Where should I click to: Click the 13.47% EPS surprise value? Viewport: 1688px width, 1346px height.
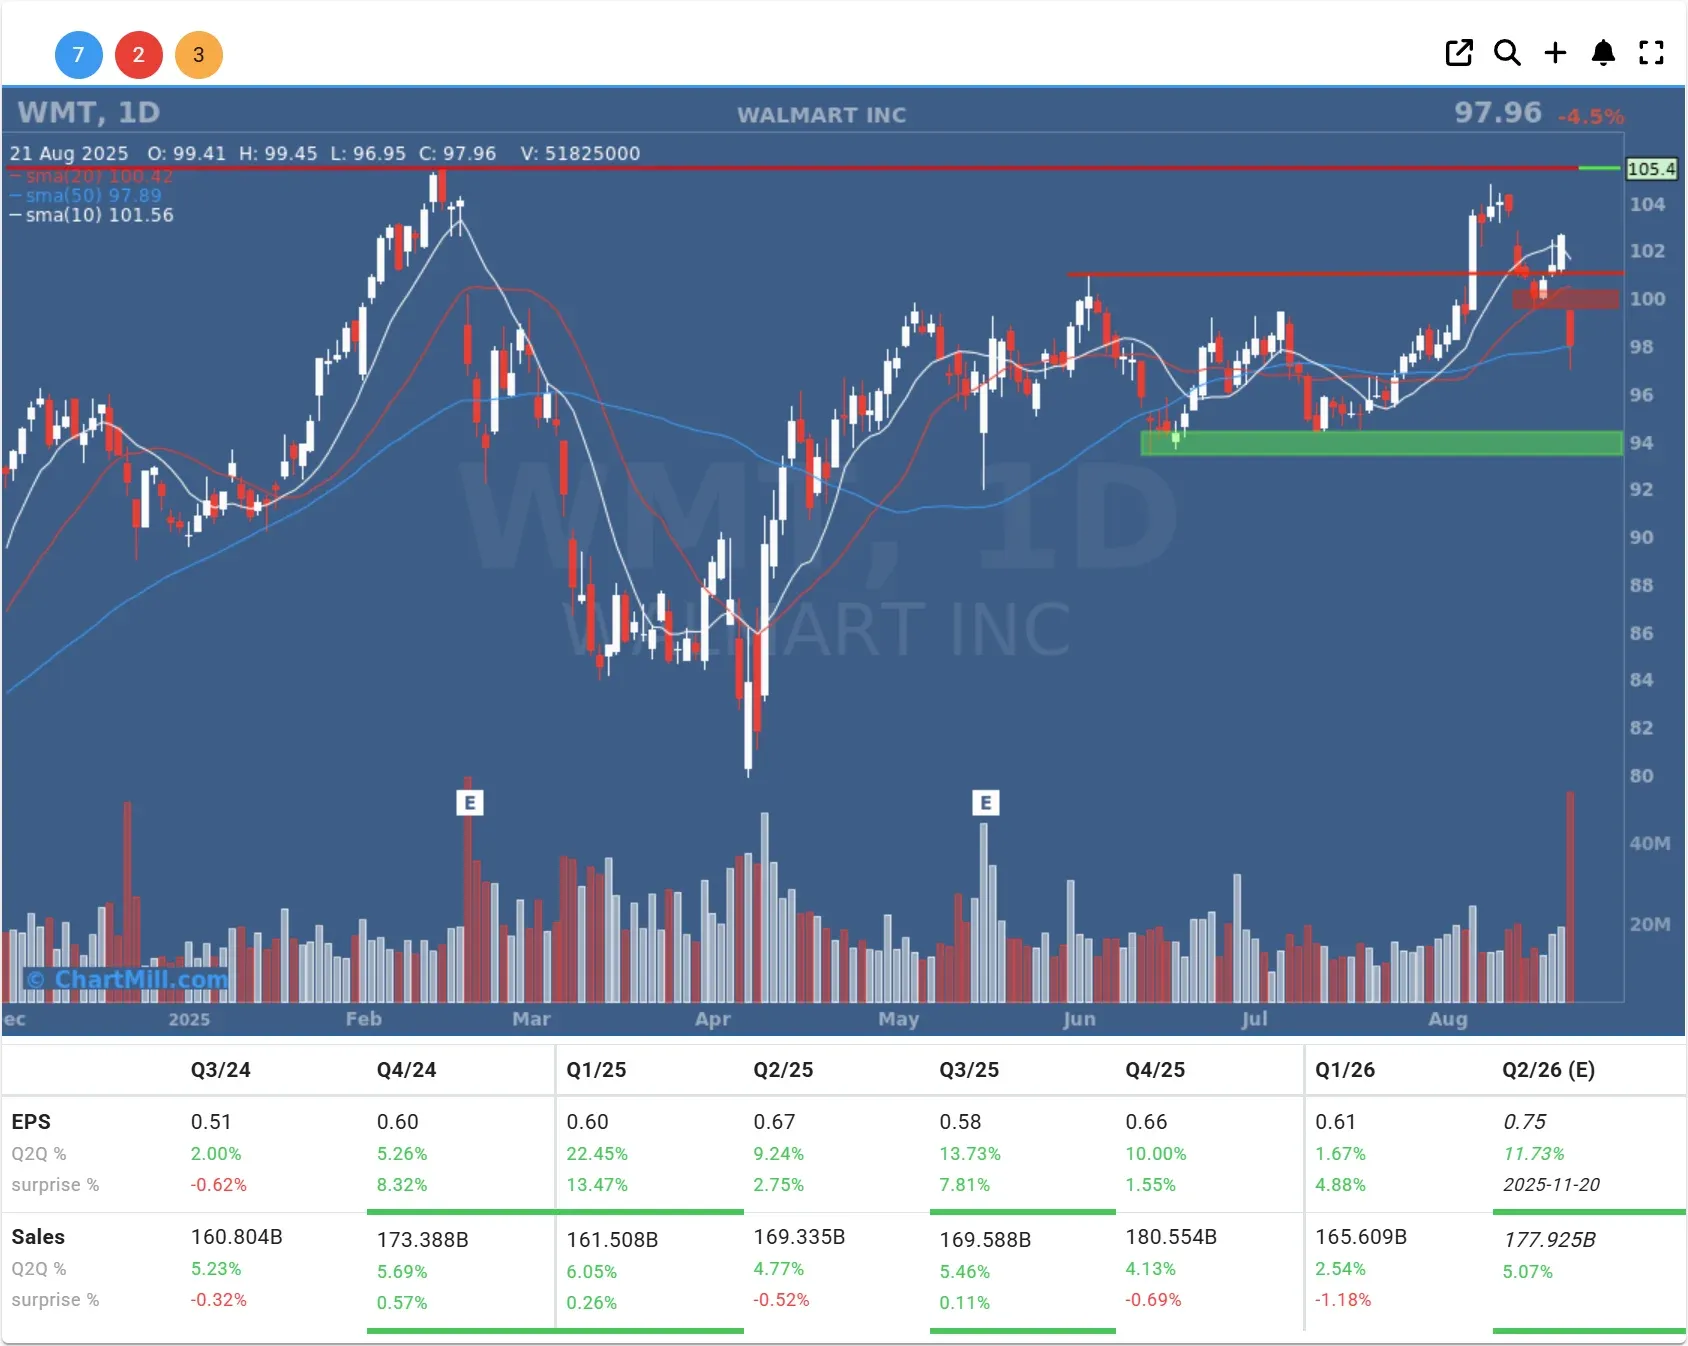click(x=597, y=1185)
